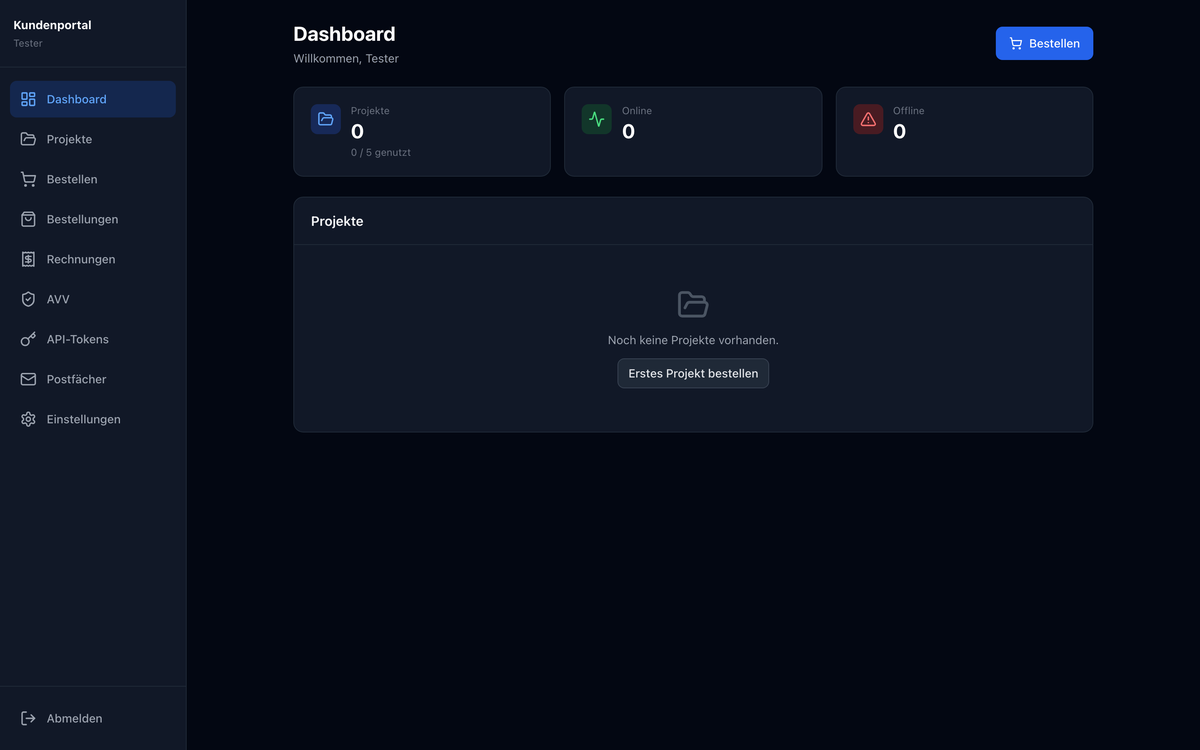1200x750 pixels.
Task: Click the blue Bestellen button at top right
Action: tap(1044, 44)
